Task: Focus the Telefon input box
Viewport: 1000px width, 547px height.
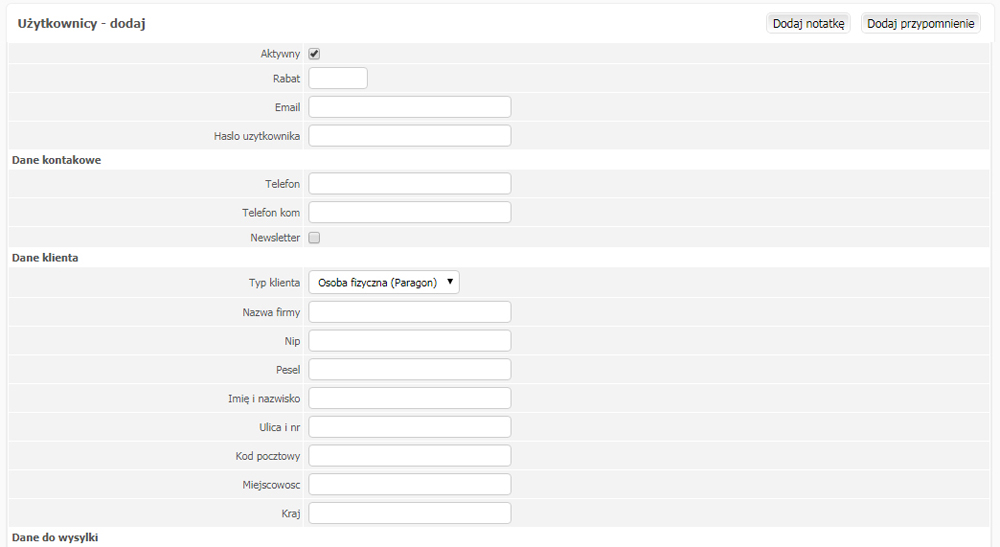Action: 409,184
